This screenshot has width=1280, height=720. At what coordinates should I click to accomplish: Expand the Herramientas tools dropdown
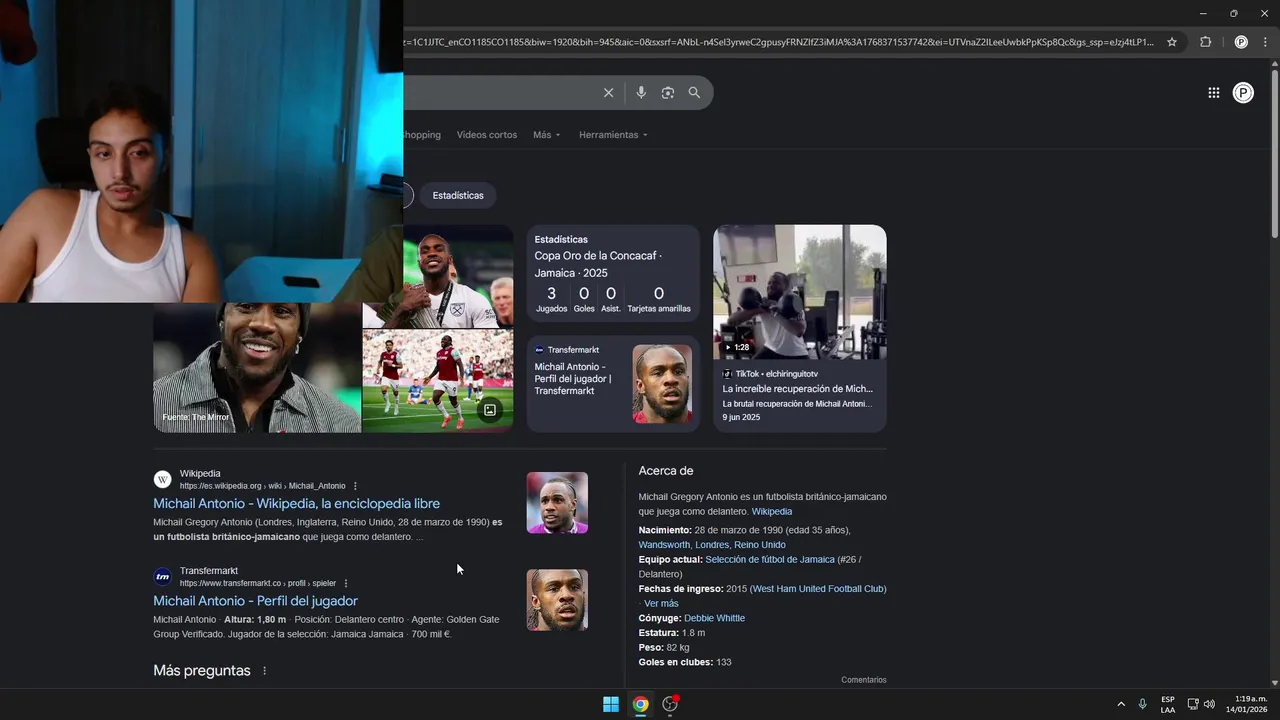pyautogui.click(x=613, y=135)
